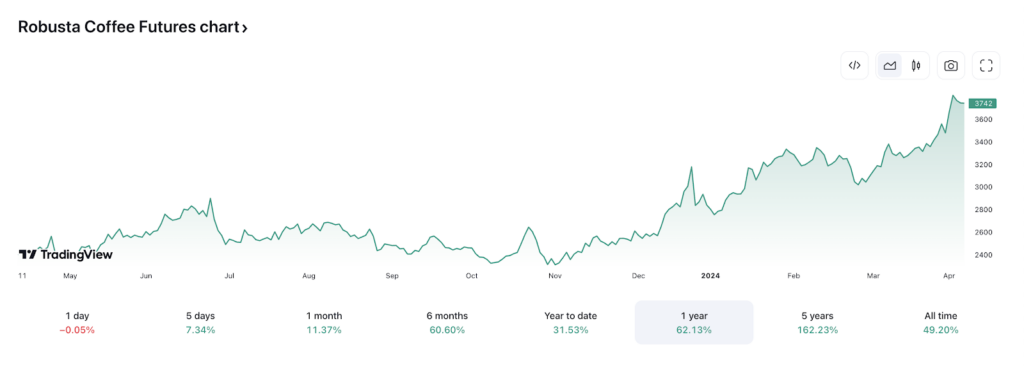Open the Robusta Coffee Futures chart link
This screenshot has height=367, width=1024.
tap(133, 27)
